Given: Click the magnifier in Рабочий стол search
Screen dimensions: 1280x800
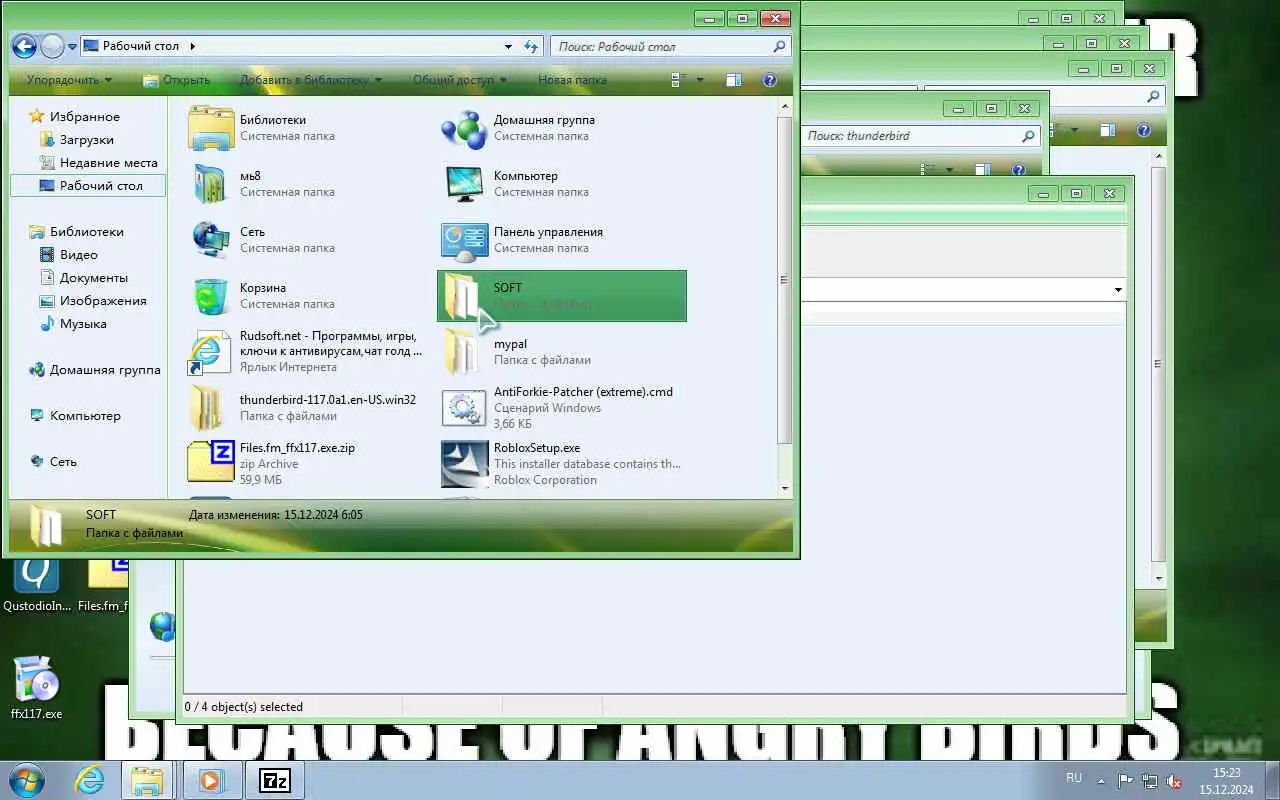Looking at the screenshot, I should click(780, 46).
